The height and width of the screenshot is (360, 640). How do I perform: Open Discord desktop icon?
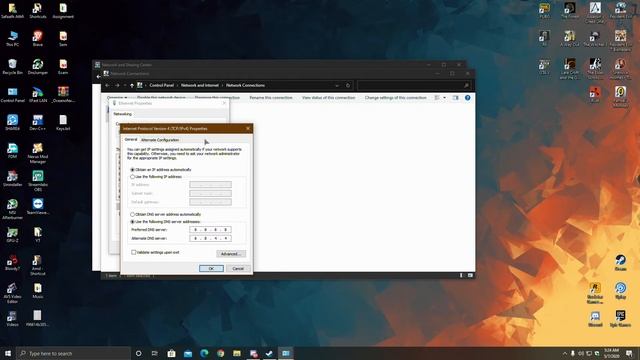click(x=595, y=319)
